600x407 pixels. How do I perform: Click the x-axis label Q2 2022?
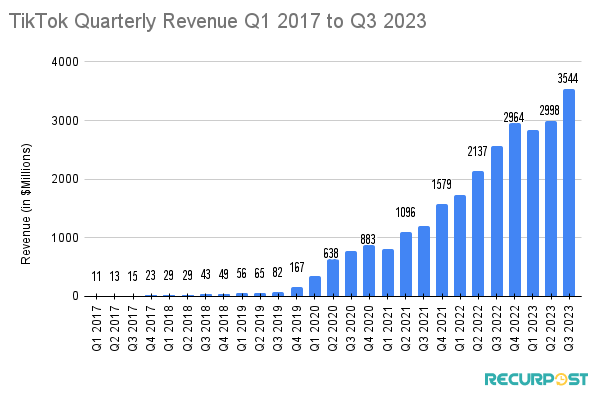click(x=478, y=328)
